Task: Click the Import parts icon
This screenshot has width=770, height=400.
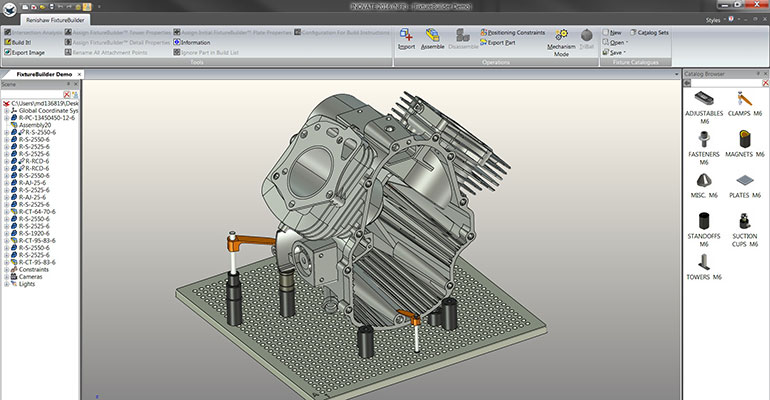Action: (406, 35)
